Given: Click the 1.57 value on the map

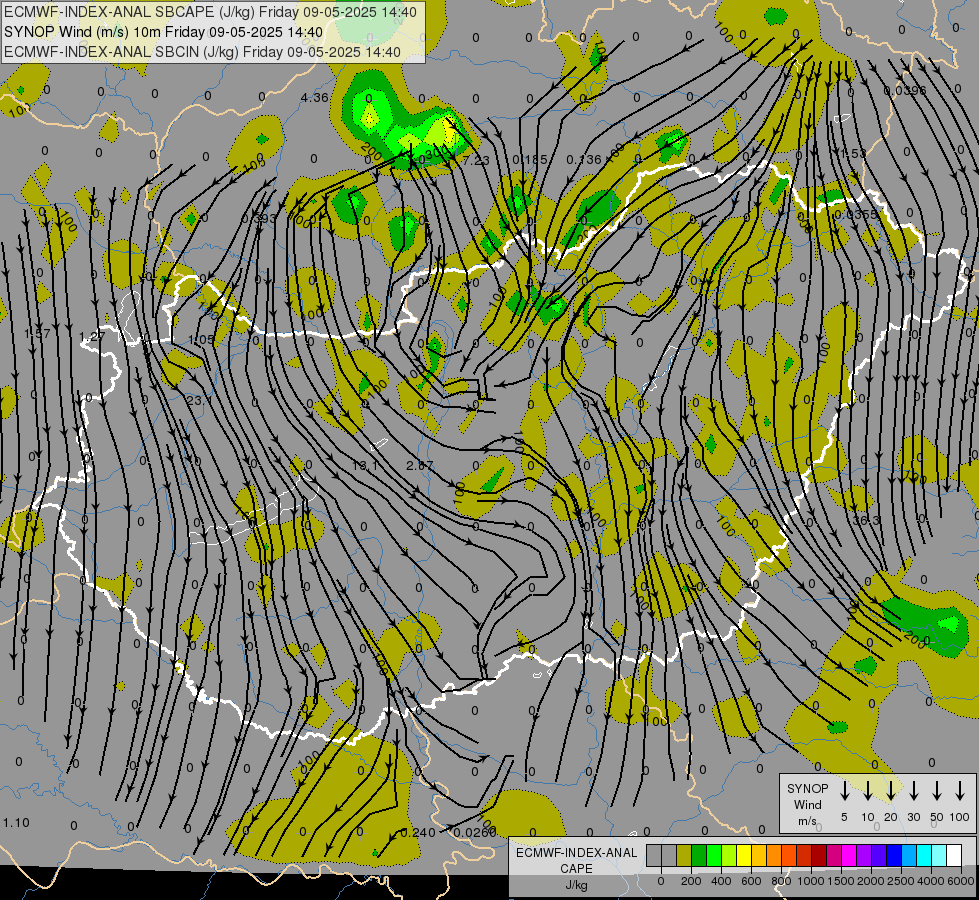Looking at the screenshot, I should [x=37, y=334].
